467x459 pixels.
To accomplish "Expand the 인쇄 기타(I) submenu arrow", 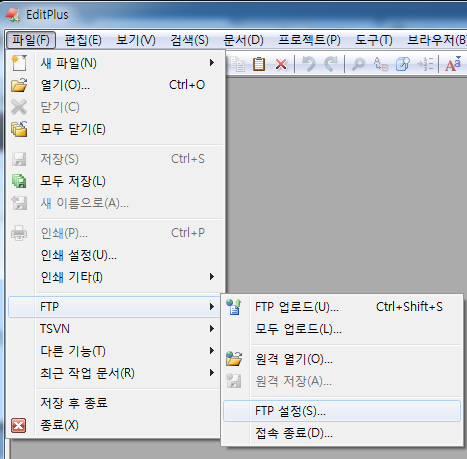I will 212,277.
